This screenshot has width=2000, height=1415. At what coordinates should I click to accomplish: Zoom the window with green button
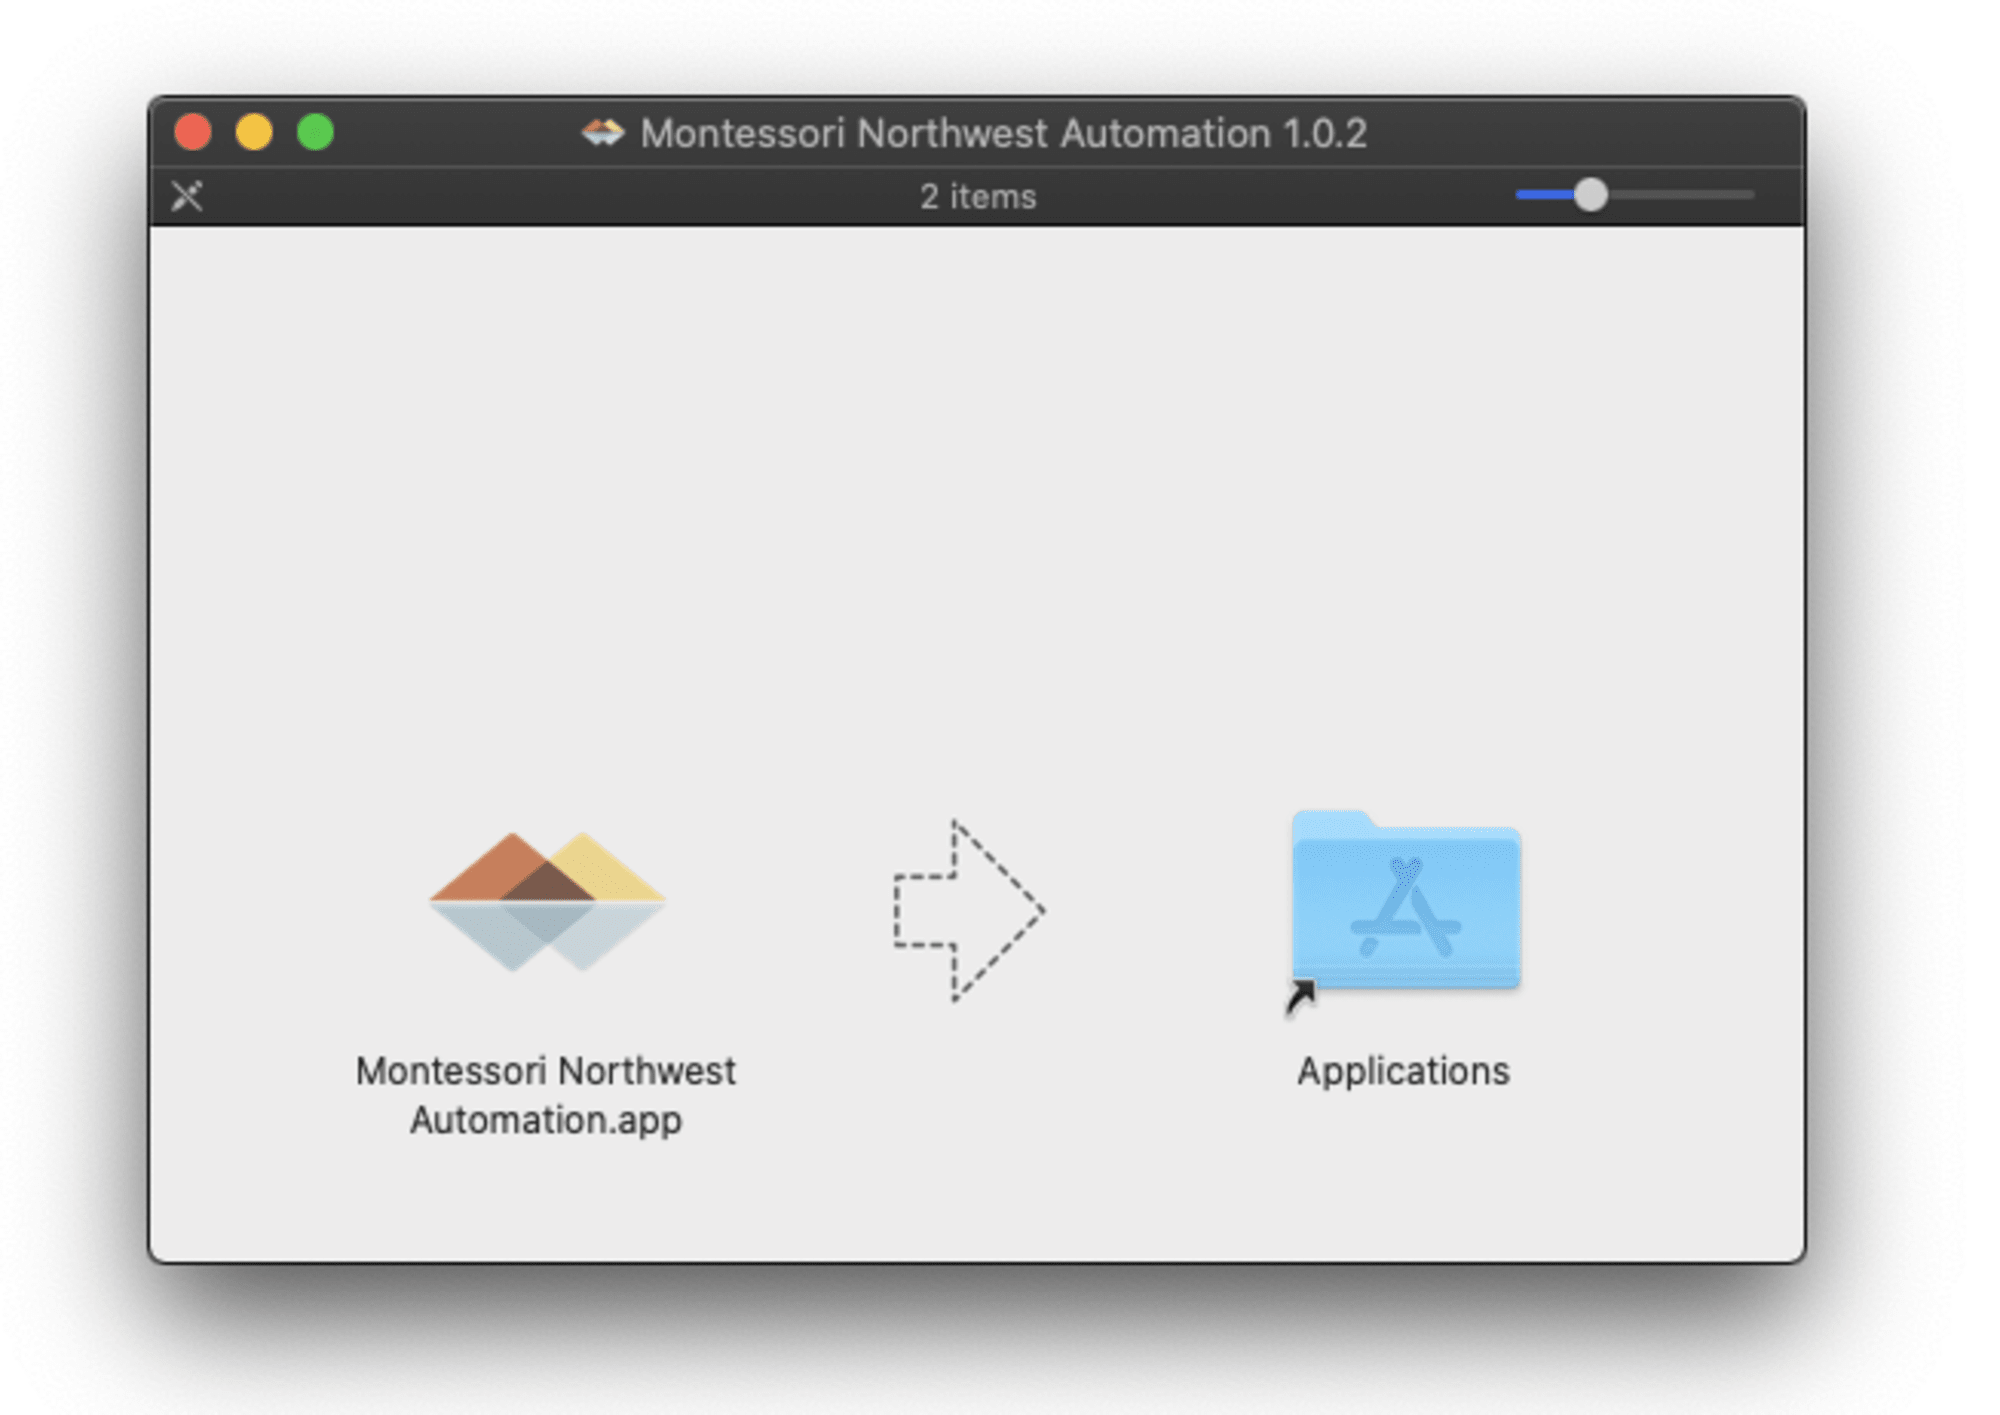[316, 133]
